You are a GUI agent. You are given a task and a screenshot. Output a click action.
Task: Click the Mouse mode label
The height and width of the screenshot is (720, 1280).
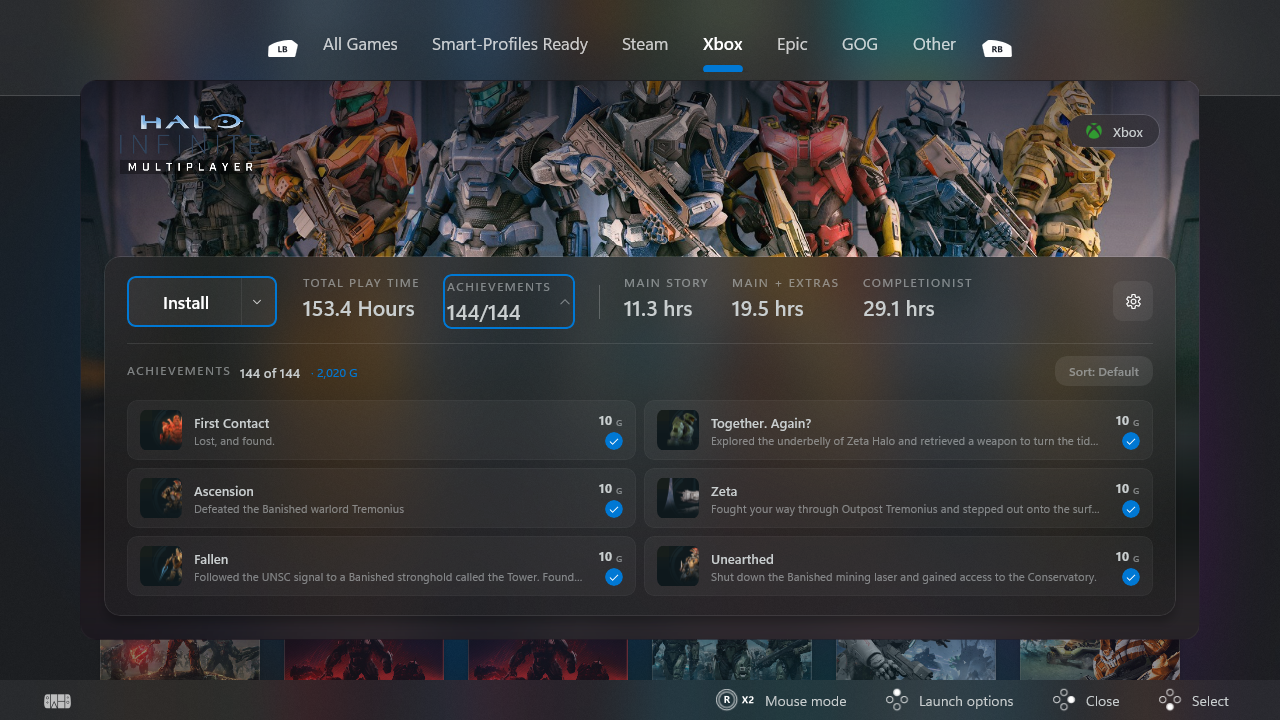pos(806,701)
